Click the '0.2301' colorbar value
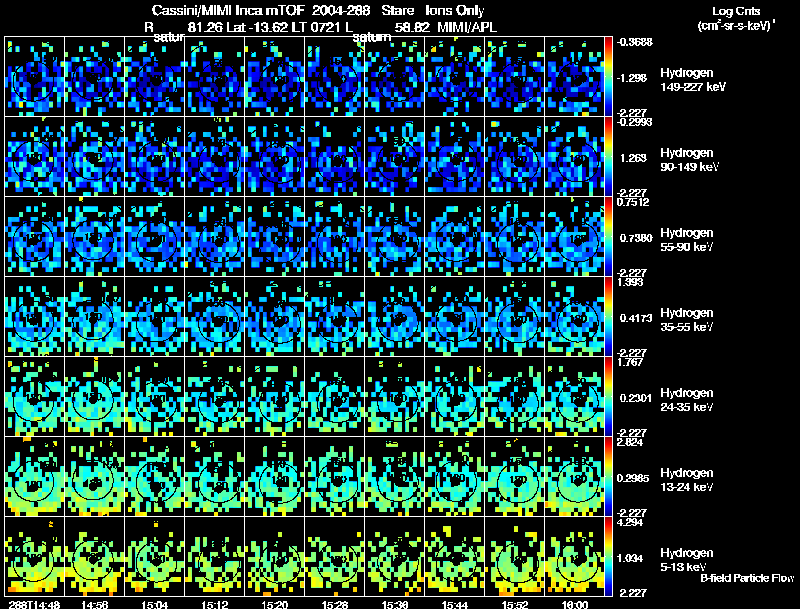 click(636, 398)
